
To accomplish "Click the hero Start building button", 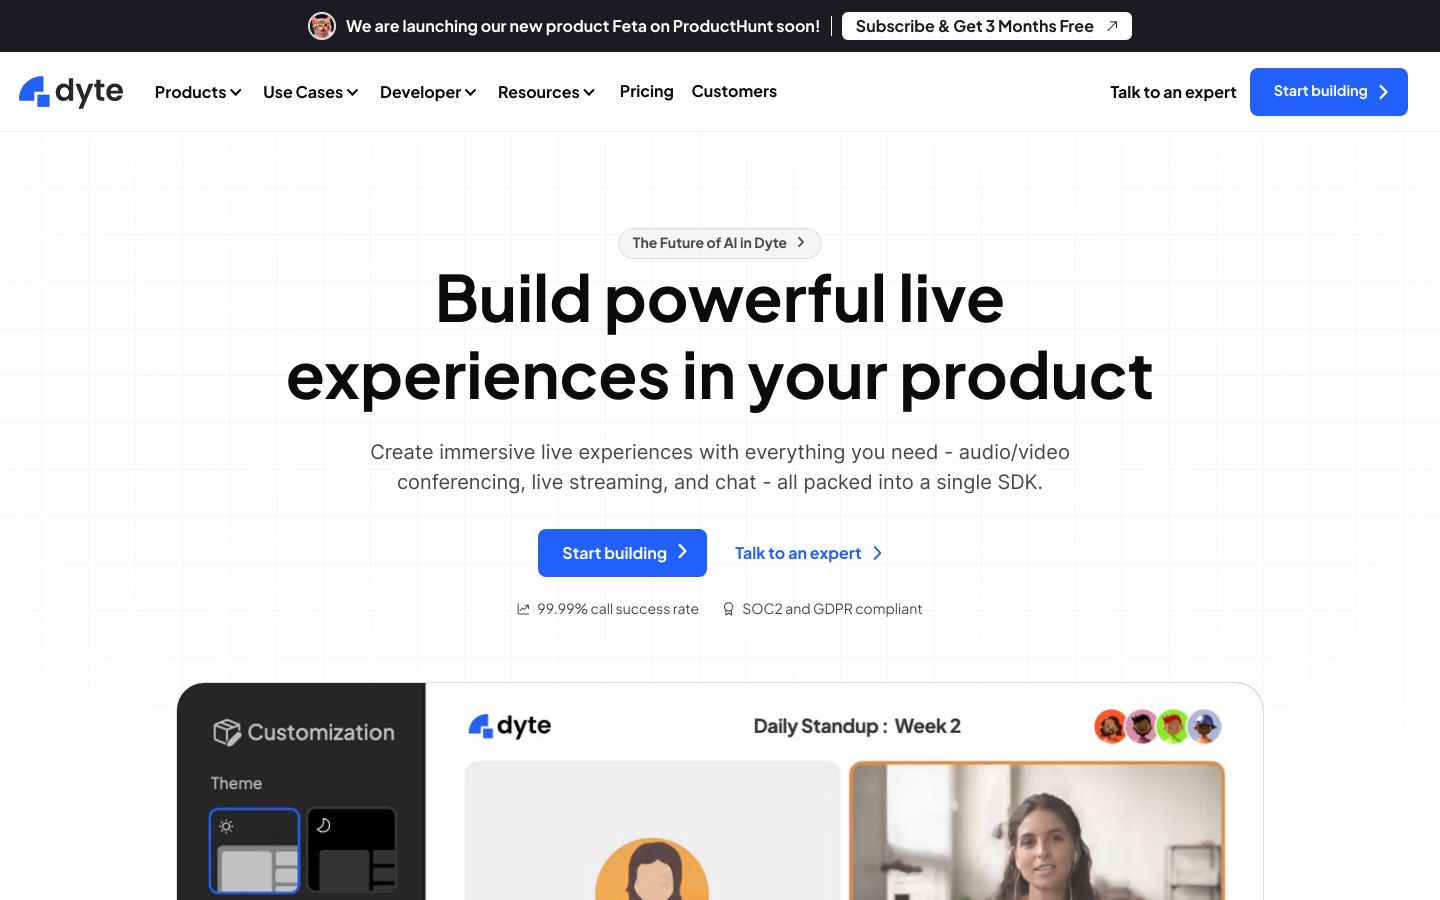I will [x=622, y=553].
